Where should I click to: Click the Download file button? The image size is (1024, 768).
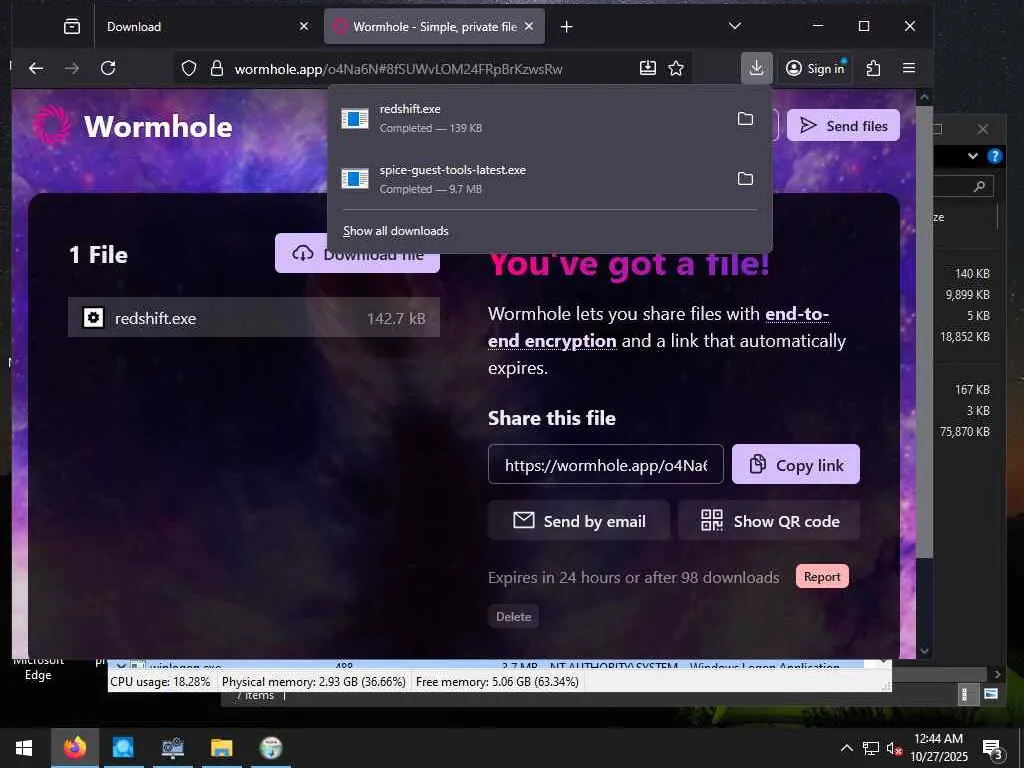pyautogui.click(x=357, y=253)
